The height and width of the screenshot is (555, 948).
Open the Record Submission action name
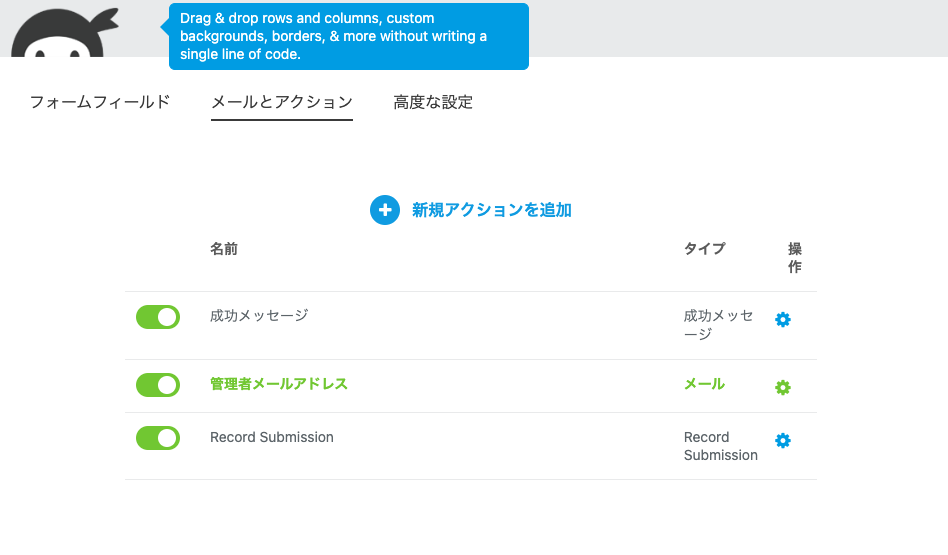272,437
